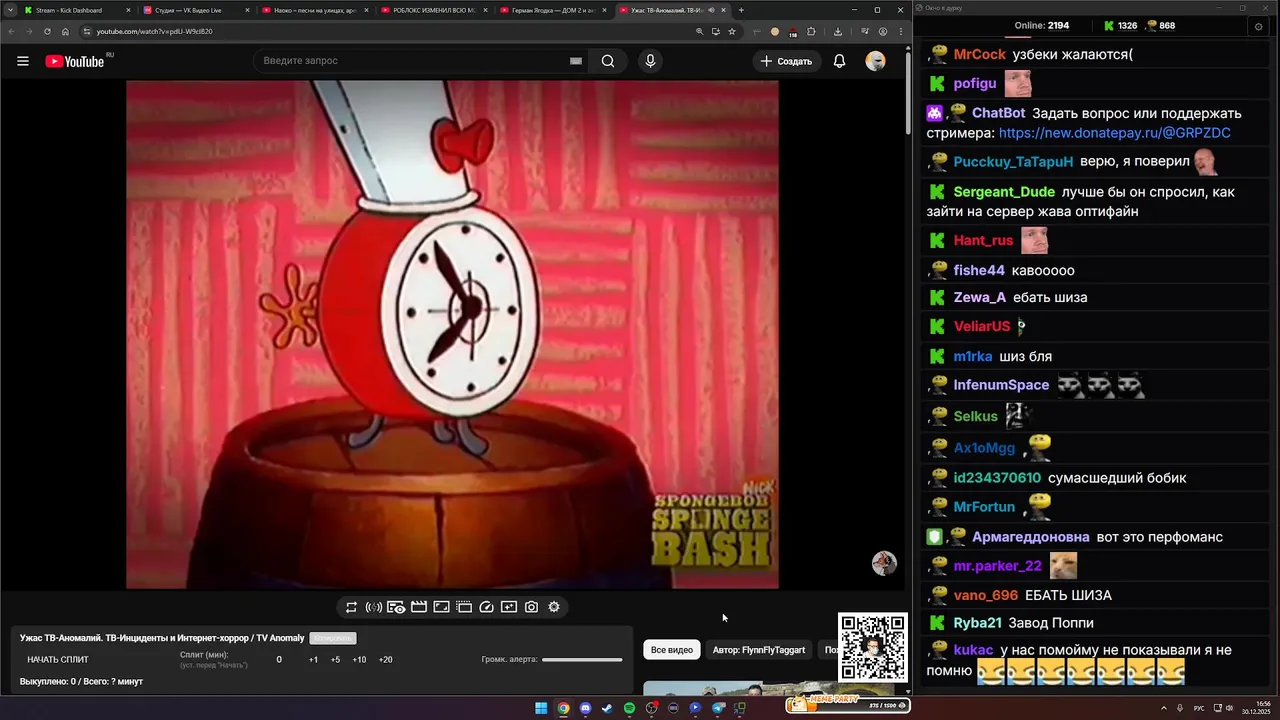
Task: Click the YouTube search magnifier button
Action: (608, 61)
